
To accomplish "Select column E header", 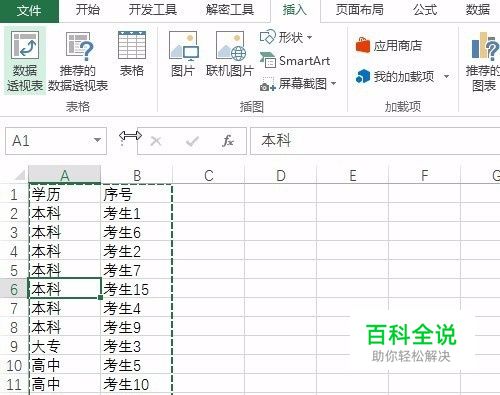I will point(353,175).
